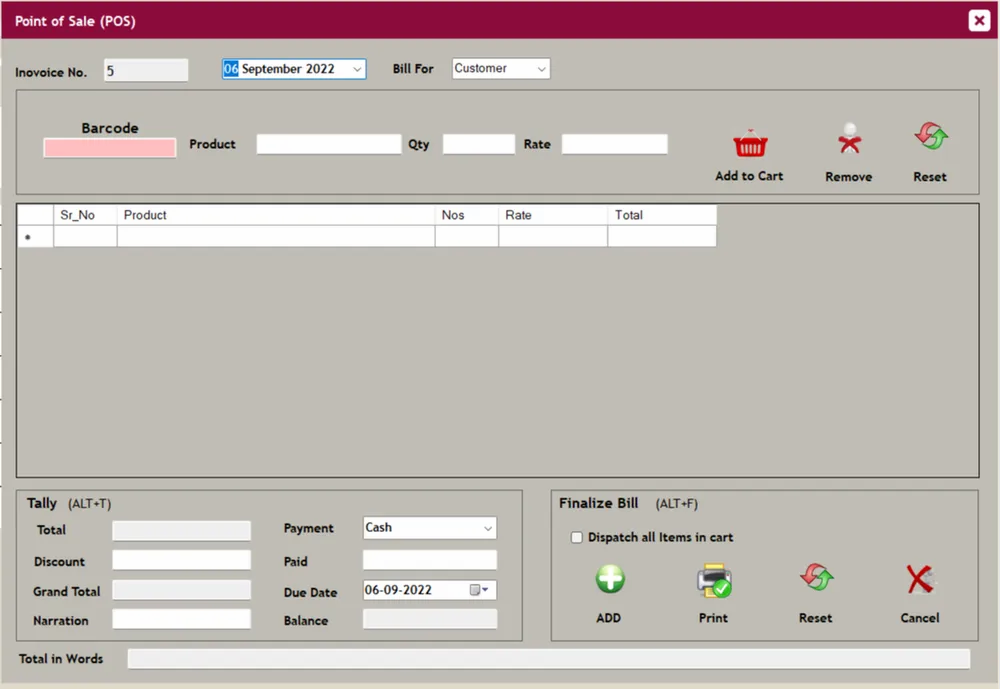Click the Product column header in grid

(276, 215)
